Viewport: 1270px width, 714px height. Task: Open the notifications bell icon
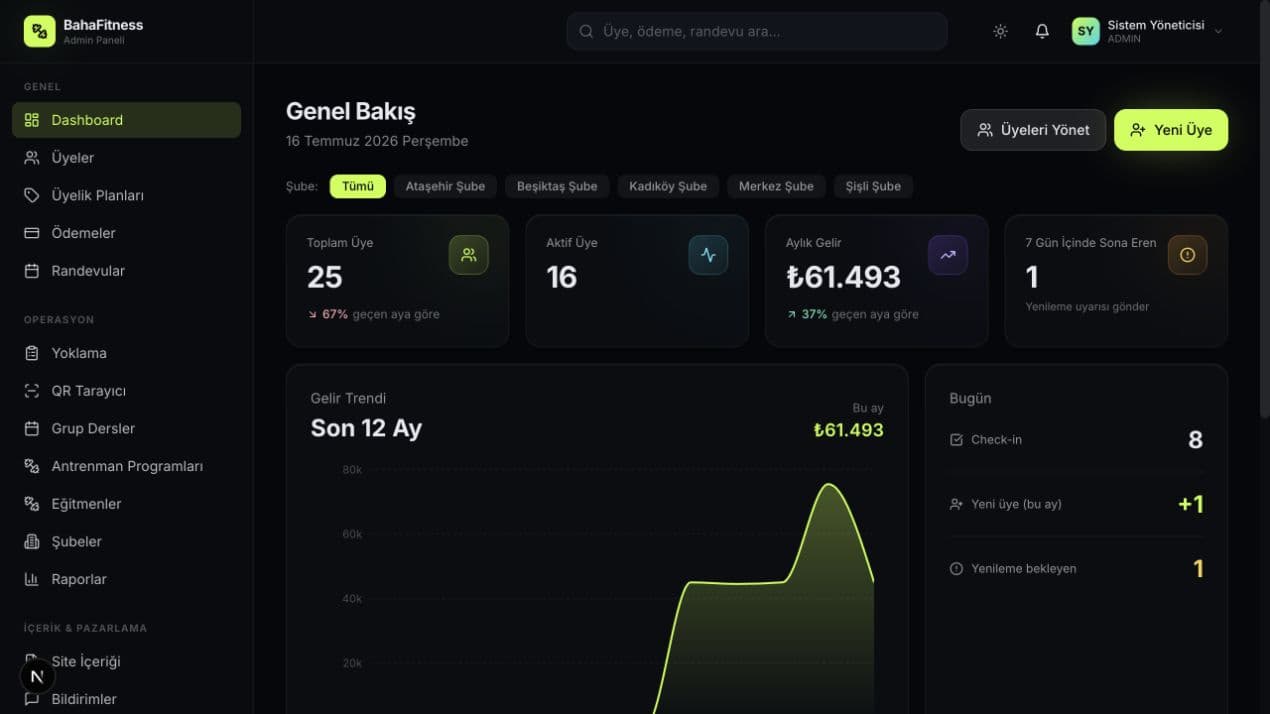click(x=1042, y=31)
